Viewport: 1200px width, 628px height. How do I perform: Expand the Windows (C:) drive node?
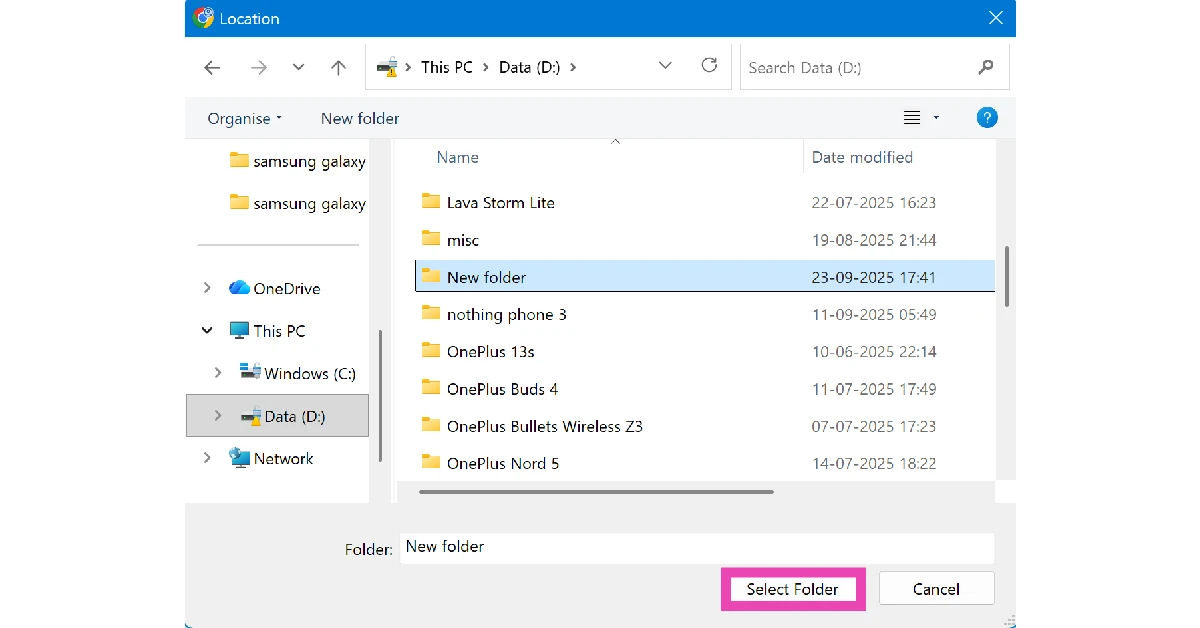pyautogui.click(x=218, y=373)
